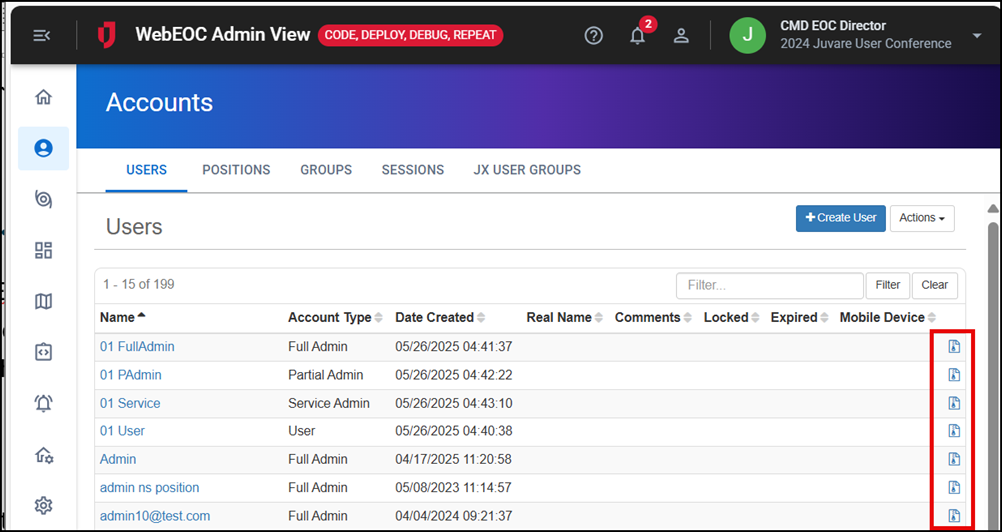Expand the Actions dropdown
Viewport: 1002px width, 532px height.
point(922,218)
